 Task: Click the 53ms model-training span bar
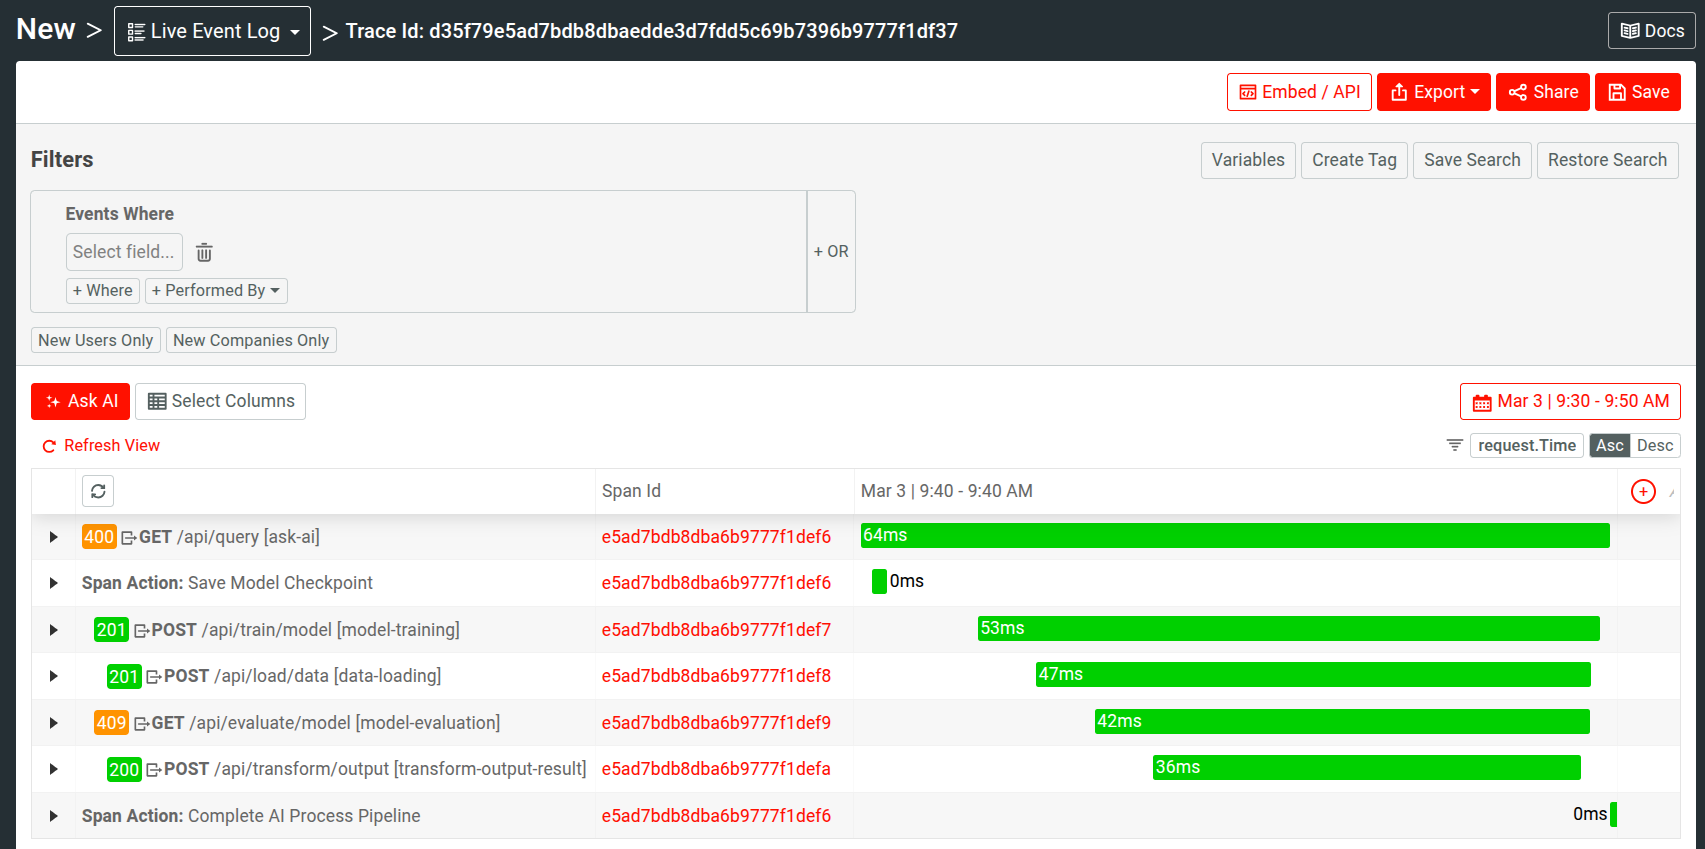[1288, 629]
